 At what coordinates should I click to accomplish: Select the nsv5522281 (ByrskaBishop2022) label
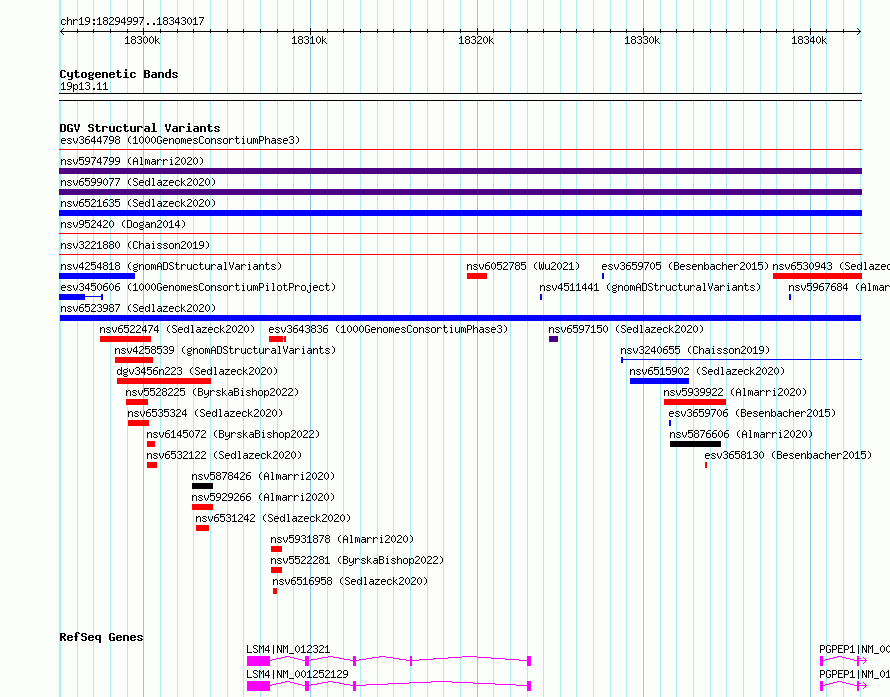(357, 560)
